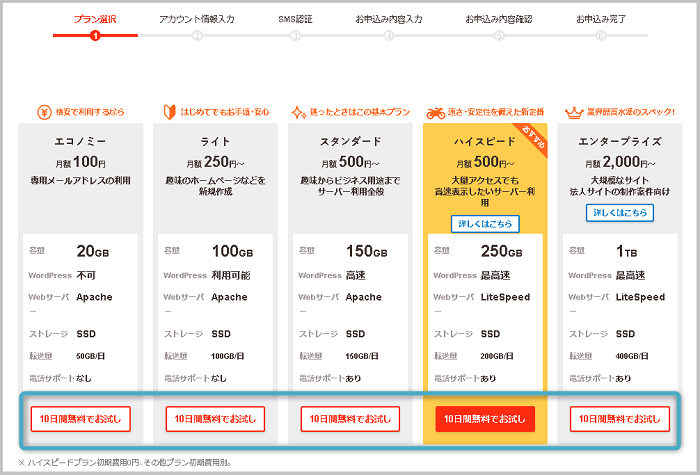The width and height of the screenshot is (700, 475).
Task: Select step 3 SMS認証 label
Action: (295, 19)
